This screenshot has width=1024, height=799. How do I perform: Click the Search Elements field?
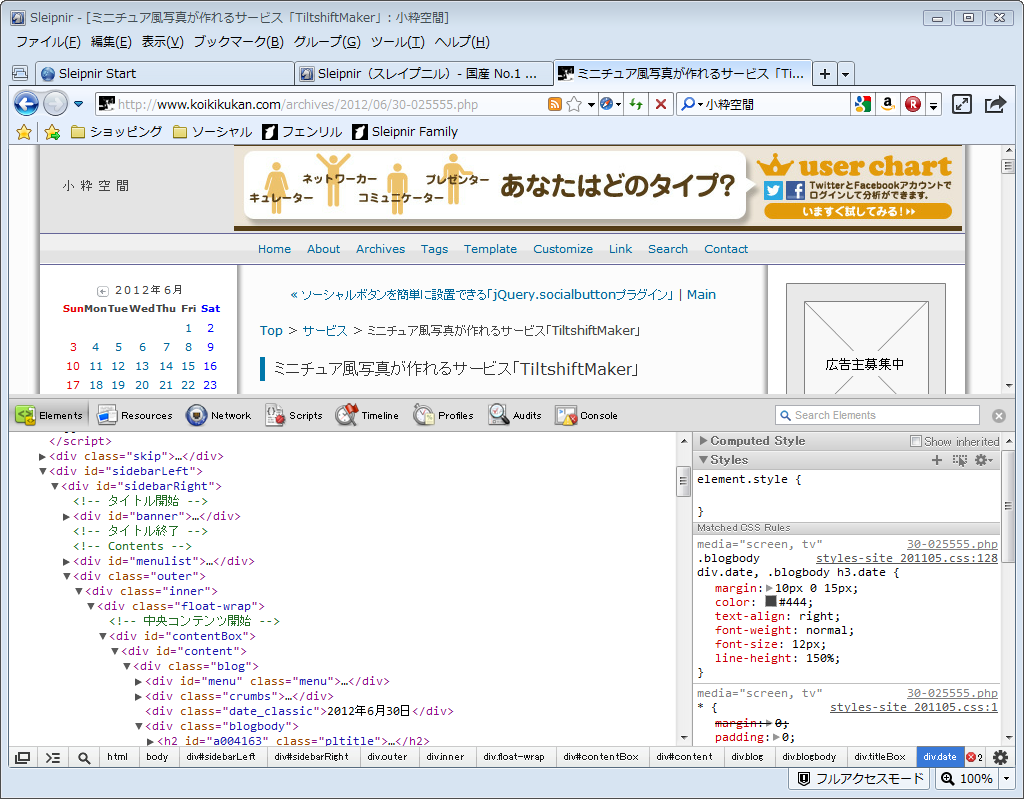(878, 416)
